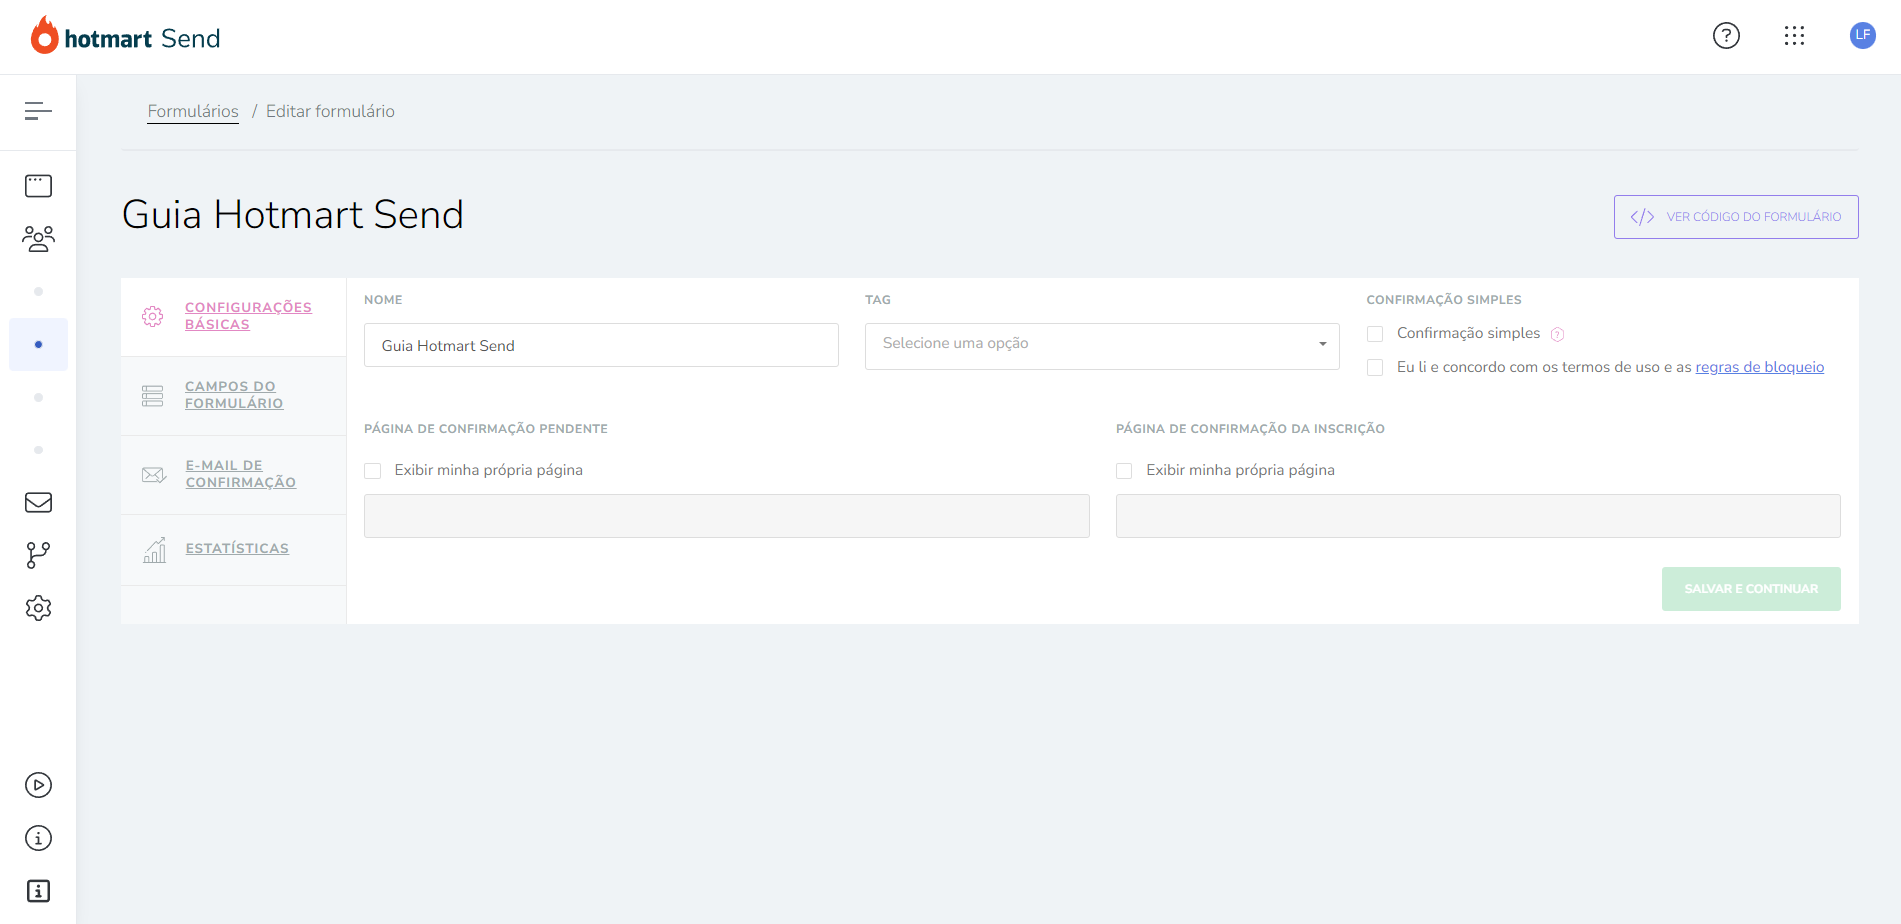Click the gear icon beside Configurações Básicas

153,316
